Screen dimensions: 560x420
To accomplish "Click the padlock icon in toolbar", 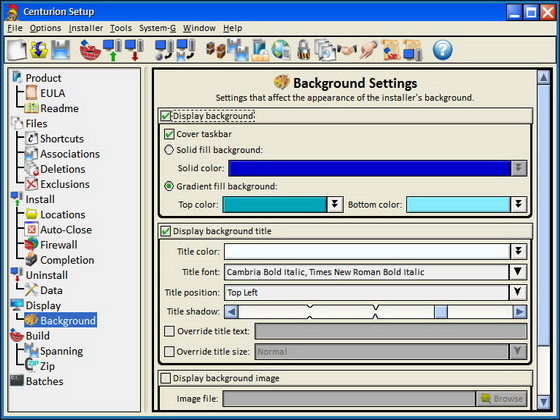I will click(303, 50).
